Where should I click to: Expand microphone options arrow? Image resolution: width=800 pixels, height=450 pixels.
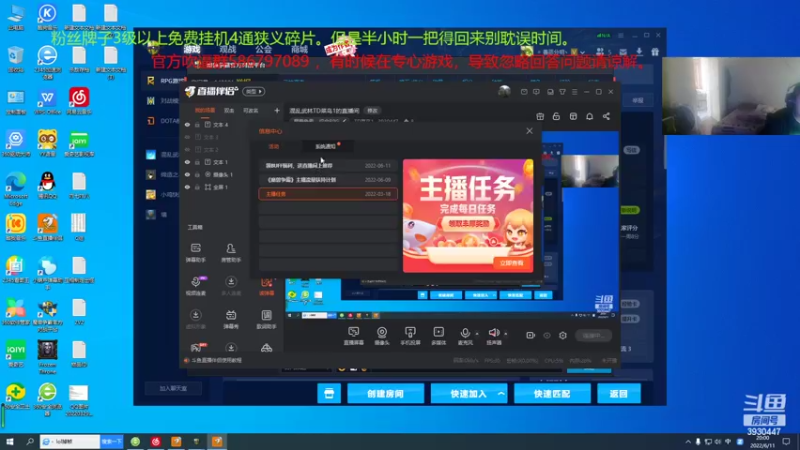tap(477, 333)
